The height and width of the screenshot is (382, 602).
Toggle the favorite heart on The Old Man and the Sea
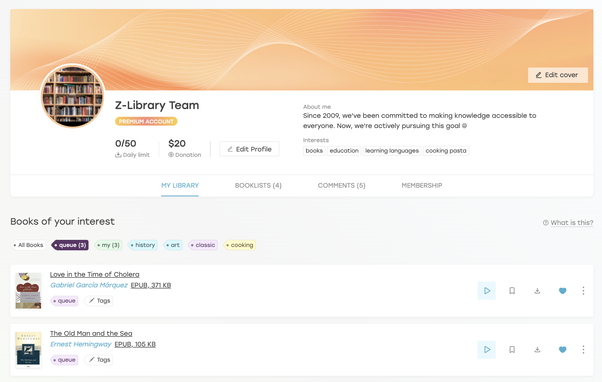pyautogui.click(x=562, y=349)
